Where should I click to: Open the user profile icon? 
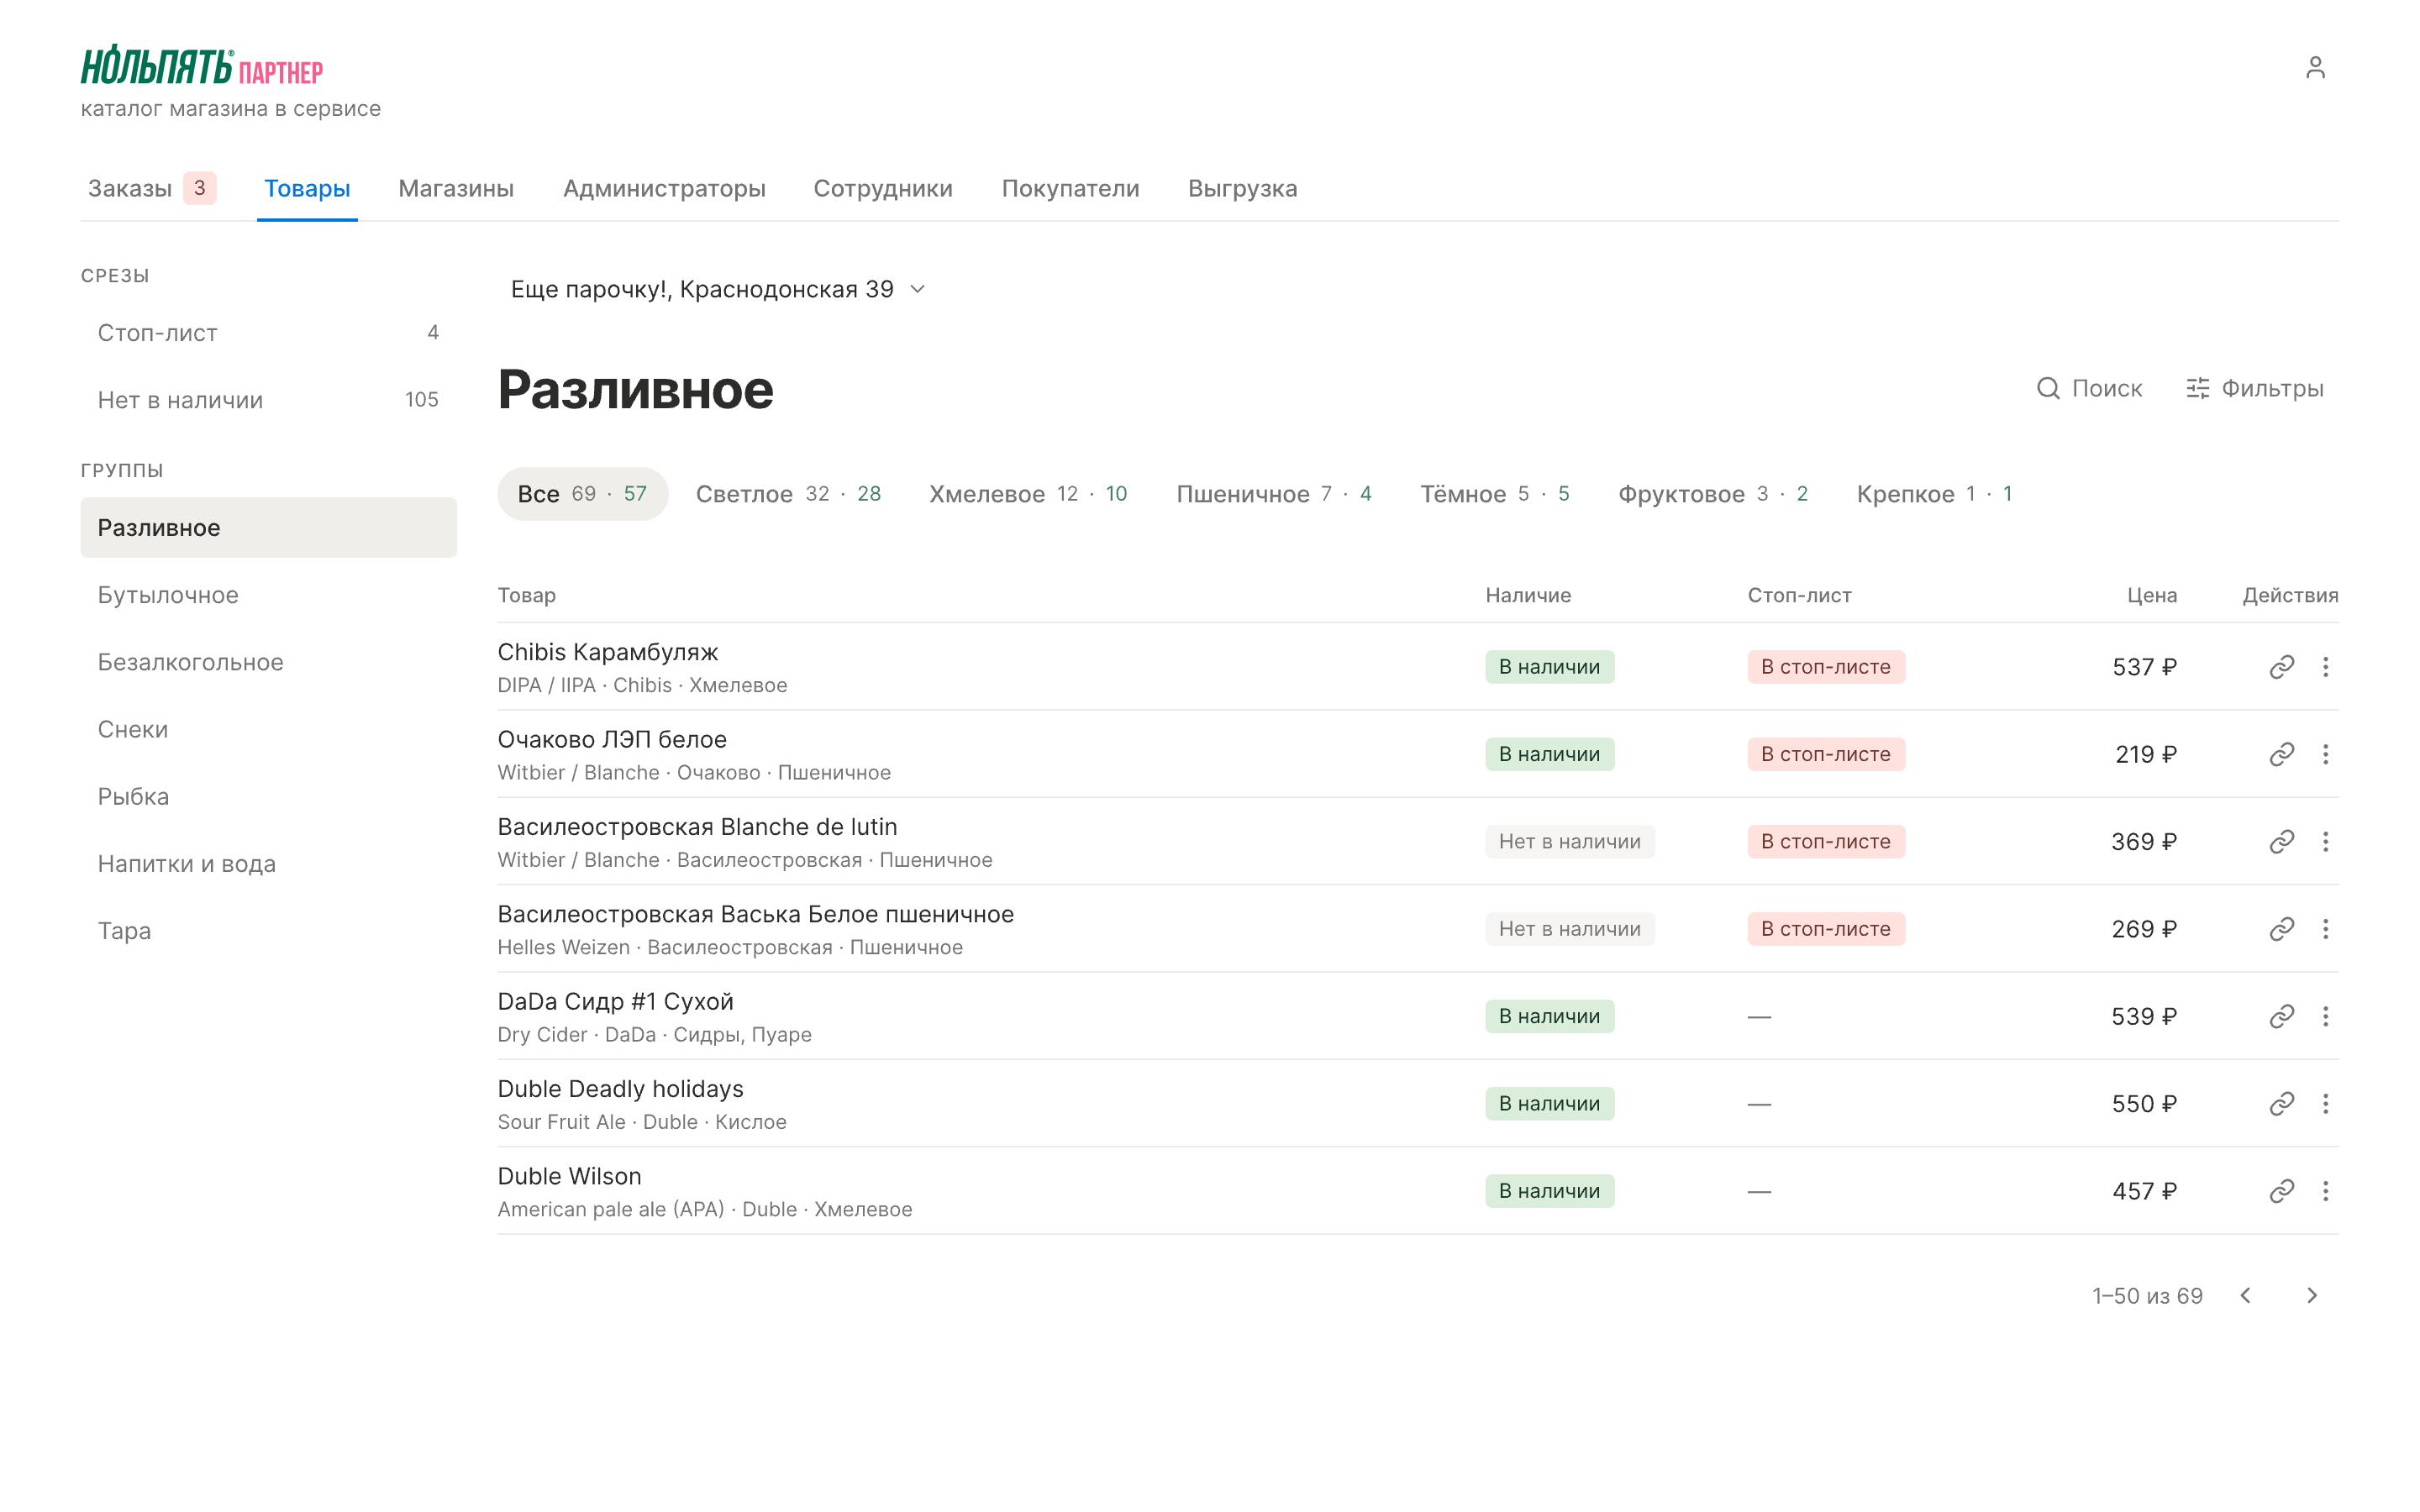click(x=2315, y=67)
